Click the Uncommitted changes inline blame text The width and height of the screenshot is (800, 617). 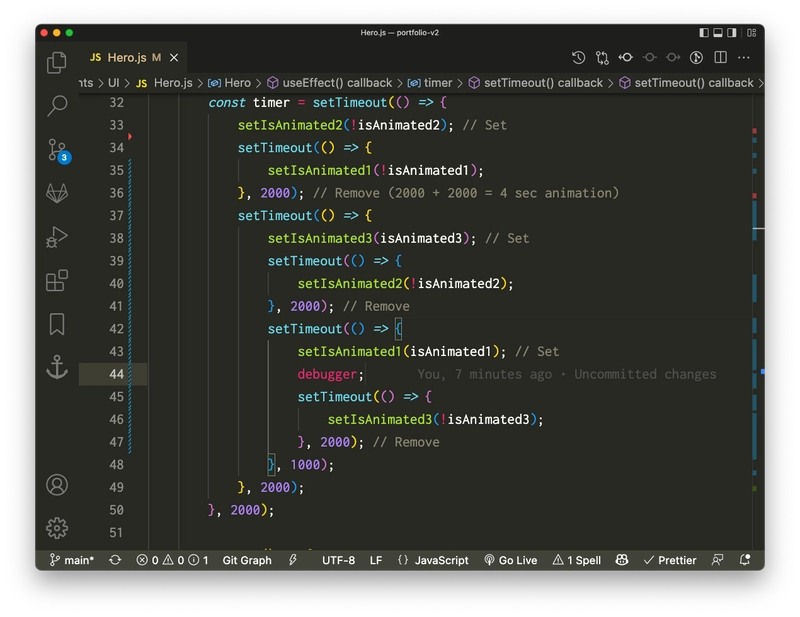pyautogui.click(x=645, y=374)
